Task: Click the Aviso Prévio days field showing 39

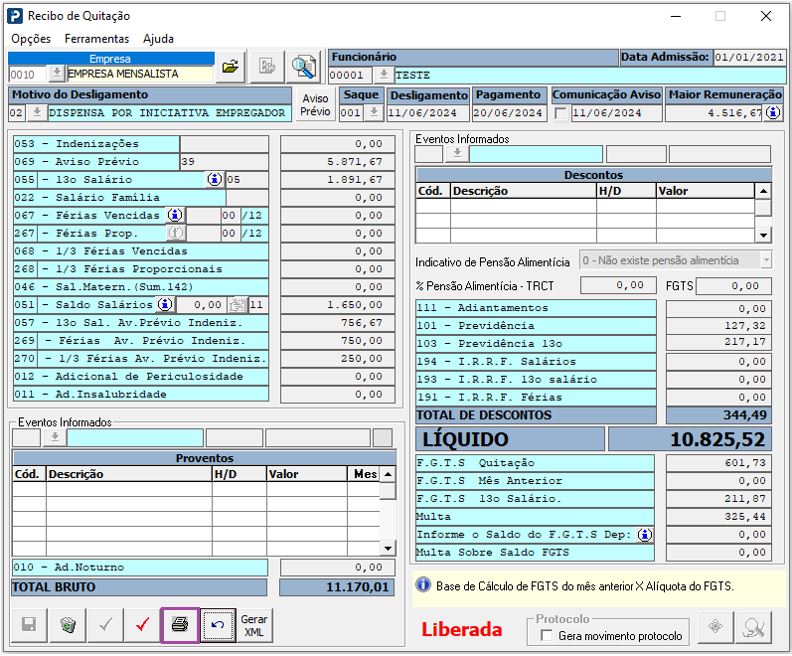Action: click(224, 162)
